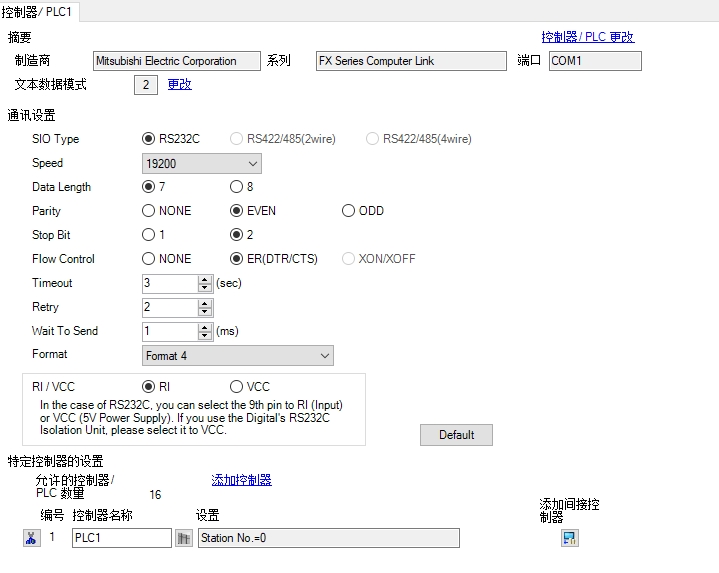Screen dimensions: 719x573
Task: Click the Default button
Action: [x=456, y=435]
